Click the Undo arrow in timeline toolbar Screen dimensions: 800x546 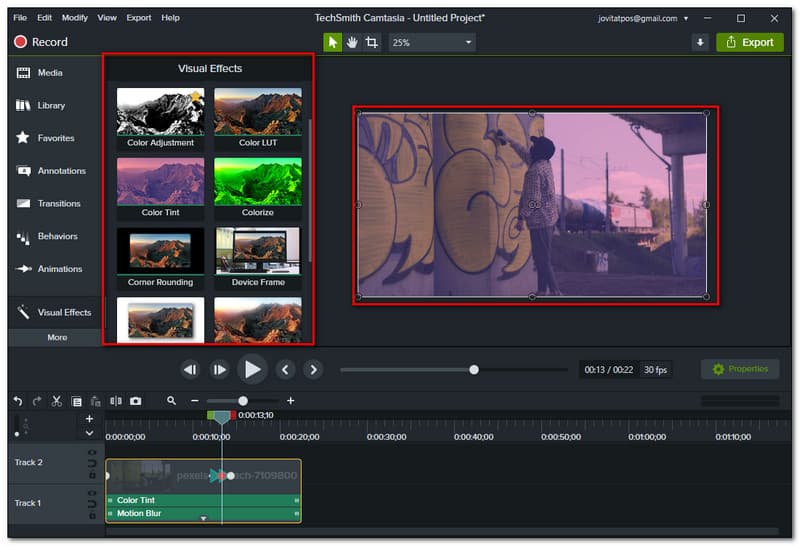tap(18, 401)
